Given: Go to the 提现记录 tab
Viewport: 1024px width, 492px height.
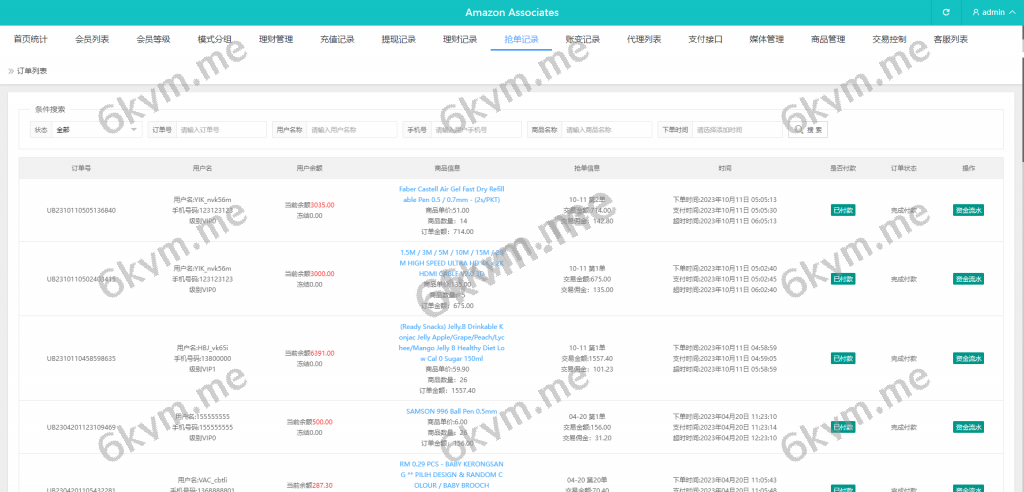Looking at the screenshot, I should click(x=399, y=39).
